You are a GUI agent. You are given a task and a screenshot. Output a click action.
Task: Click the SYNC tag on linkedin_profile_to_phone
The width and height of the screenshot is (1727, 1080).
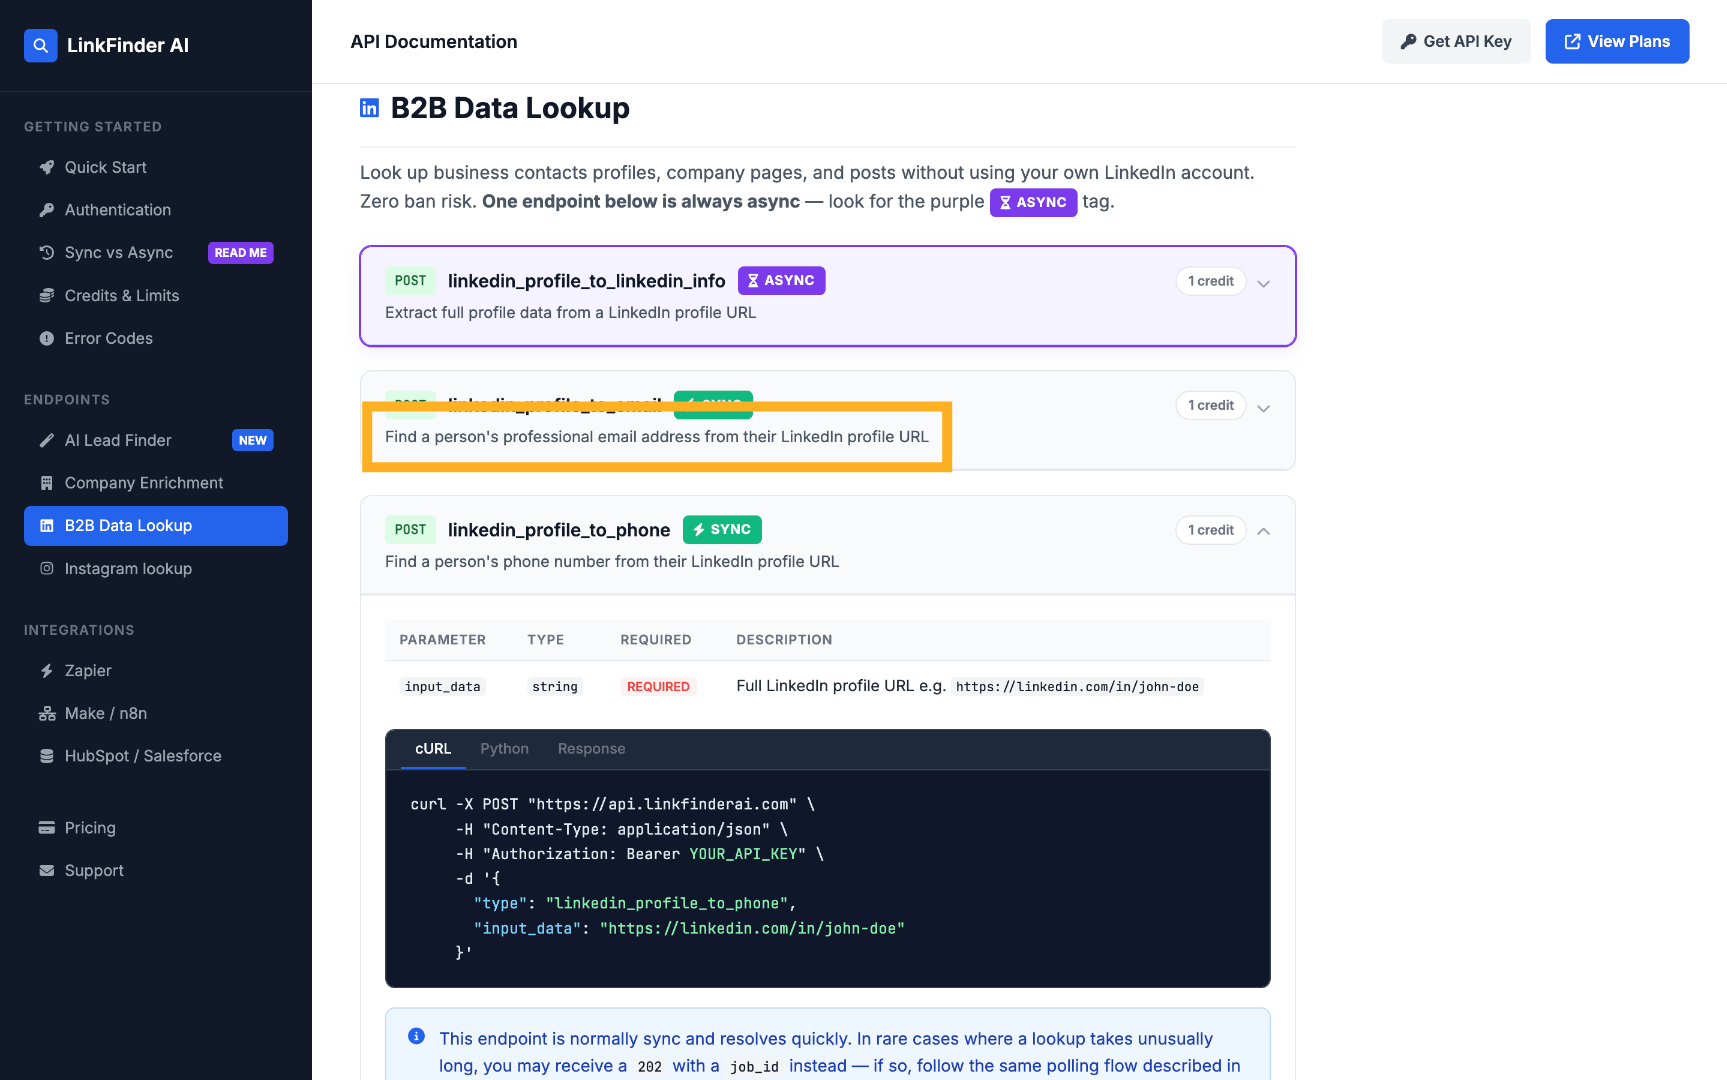pos(722,530)
